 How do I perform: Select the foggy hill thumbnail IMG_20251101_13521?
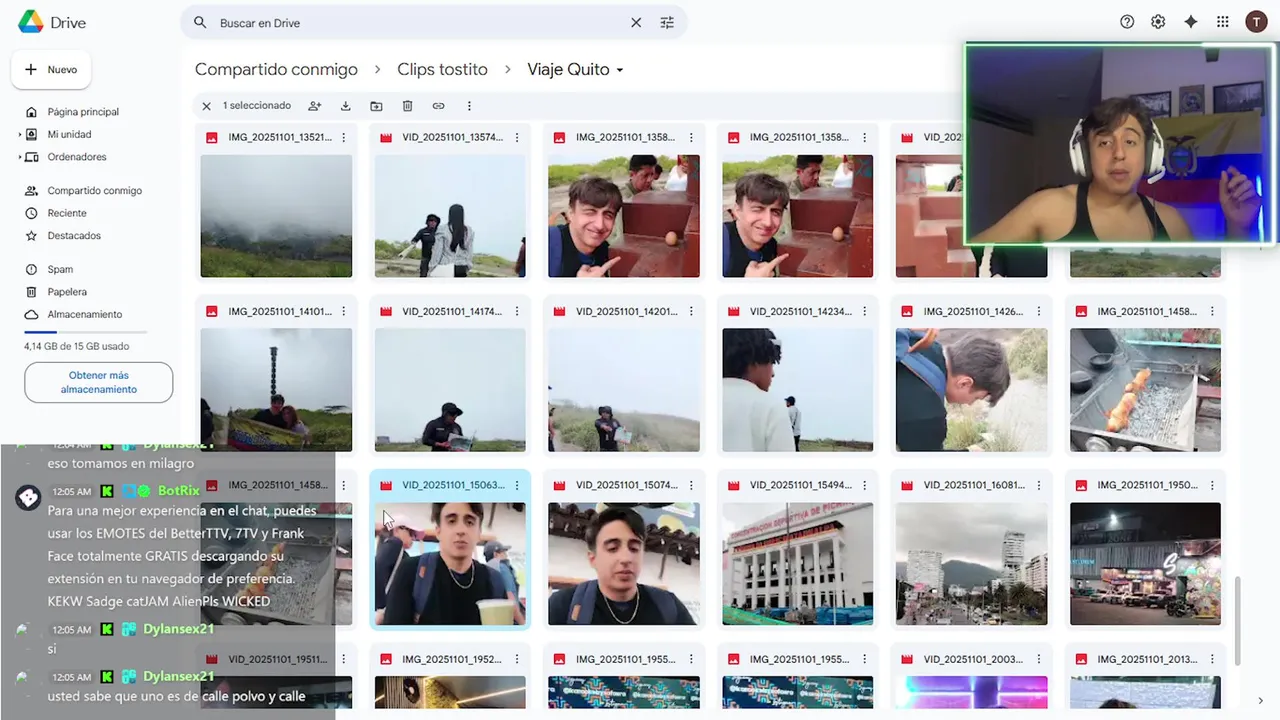click(x=276, y=216)
